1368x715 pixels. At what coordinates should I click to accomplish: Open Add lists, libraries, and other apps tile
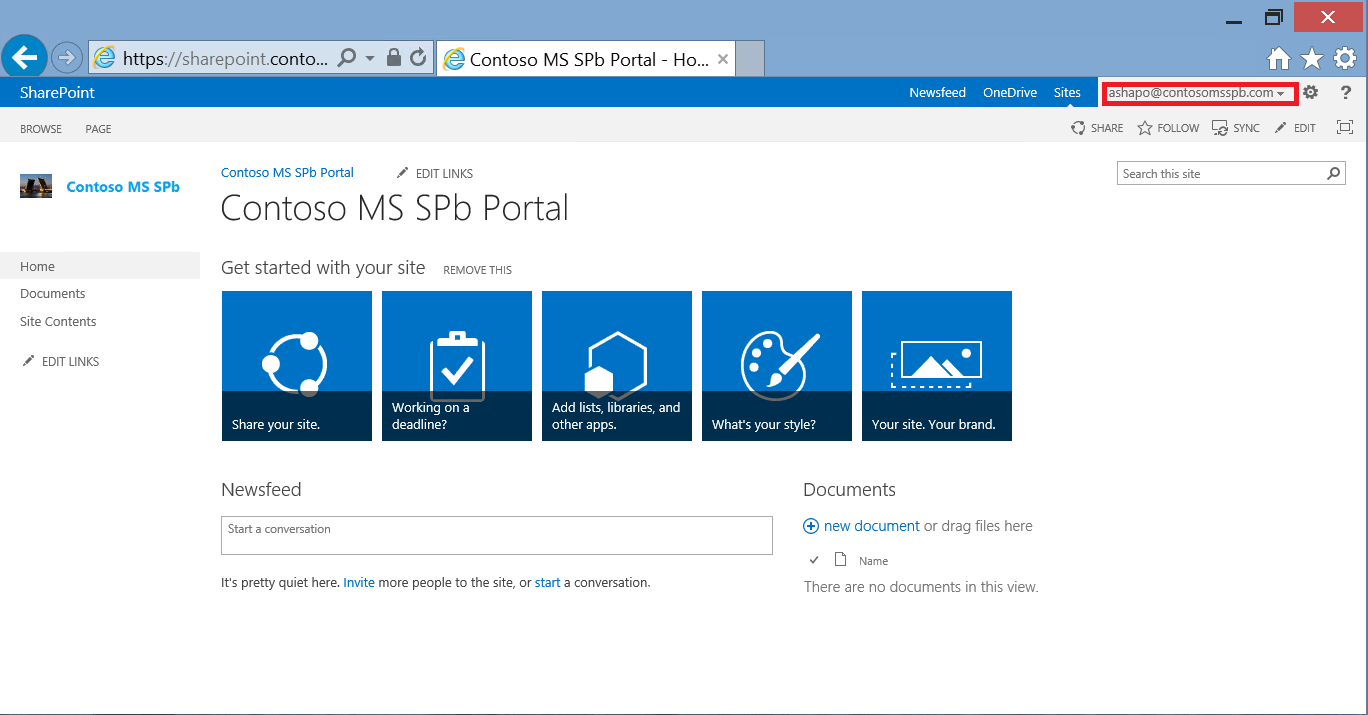pos(617,366)
